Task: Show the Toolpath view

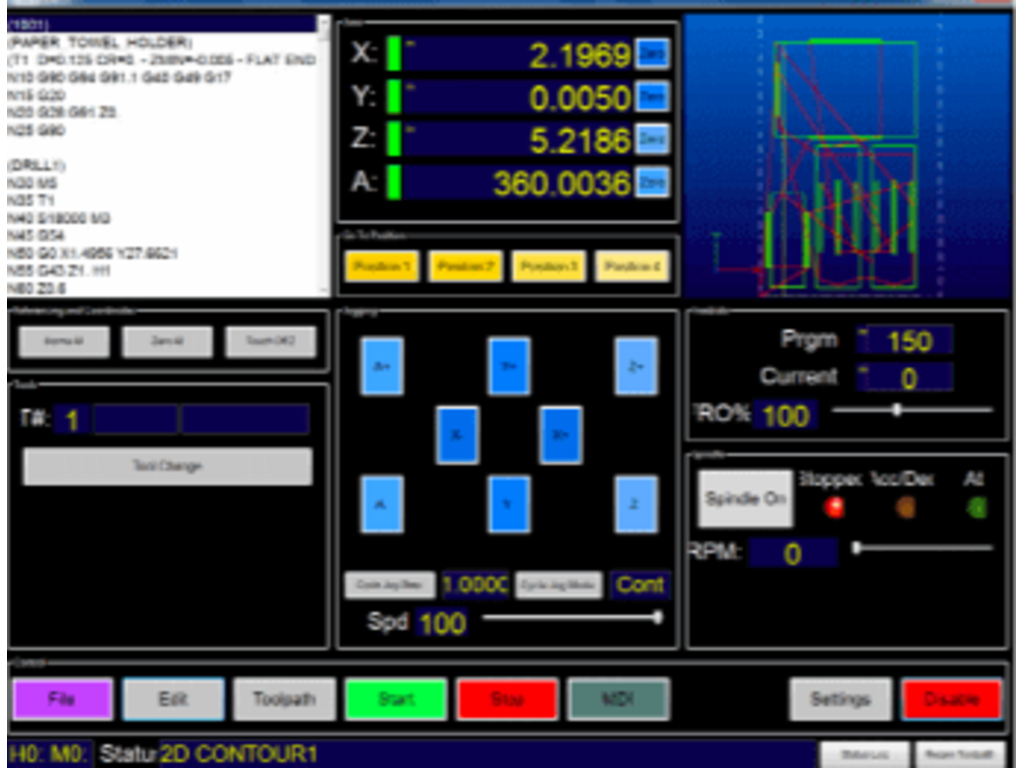Action: [x=285, y=699]
